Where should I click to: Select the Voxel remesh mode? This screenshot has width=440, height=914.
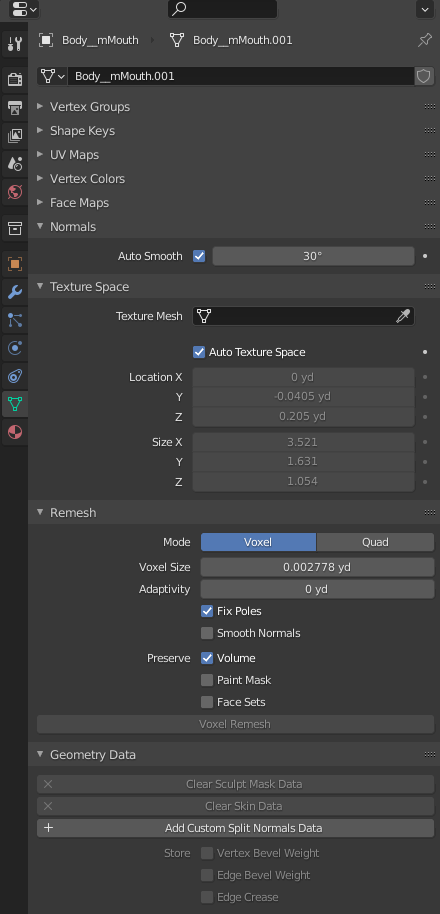click(x=258, y=542)
